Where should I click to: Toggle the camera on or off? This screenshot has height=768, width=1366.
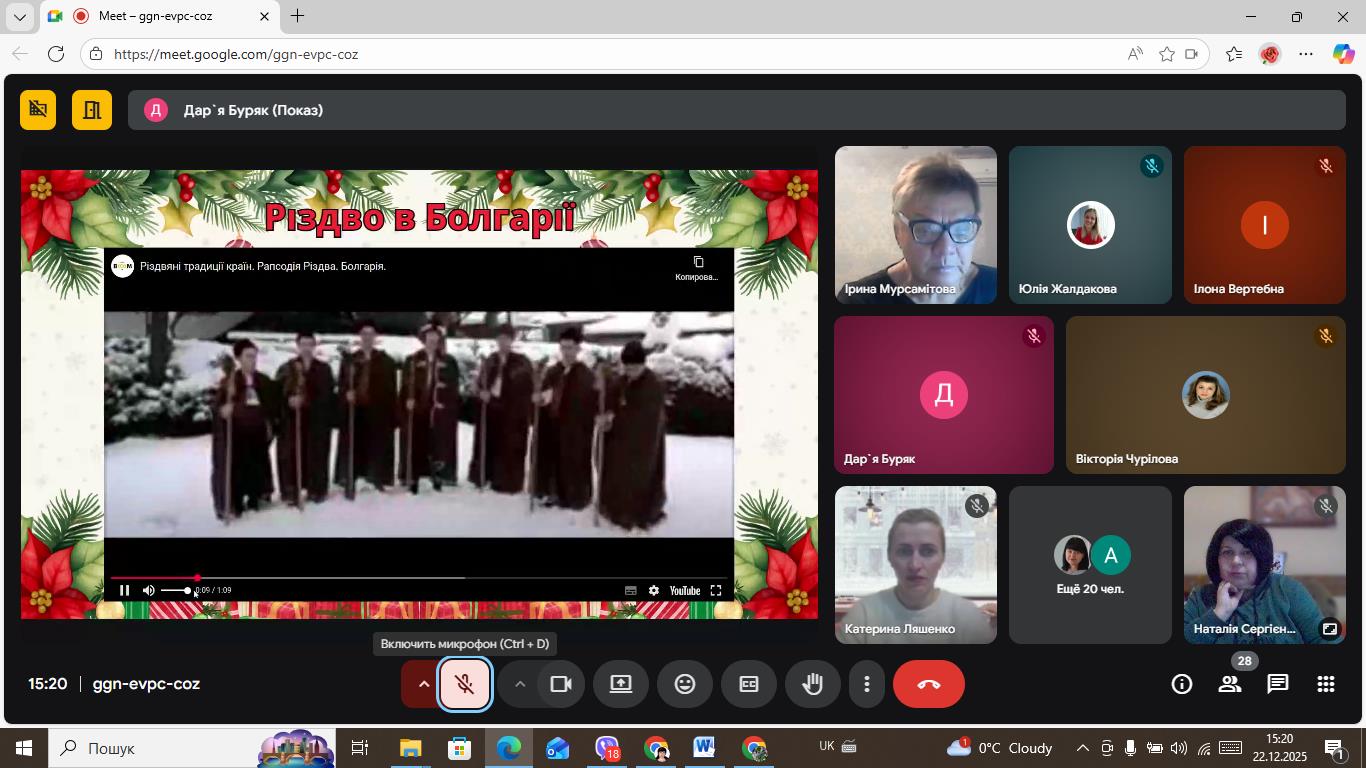[561, 684]
